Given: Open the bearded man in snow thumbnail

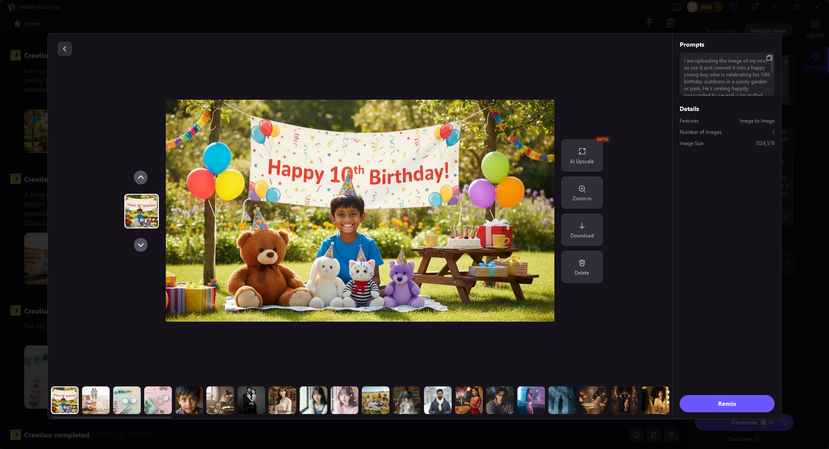Looking at the screenshot, I should (438, 400).
